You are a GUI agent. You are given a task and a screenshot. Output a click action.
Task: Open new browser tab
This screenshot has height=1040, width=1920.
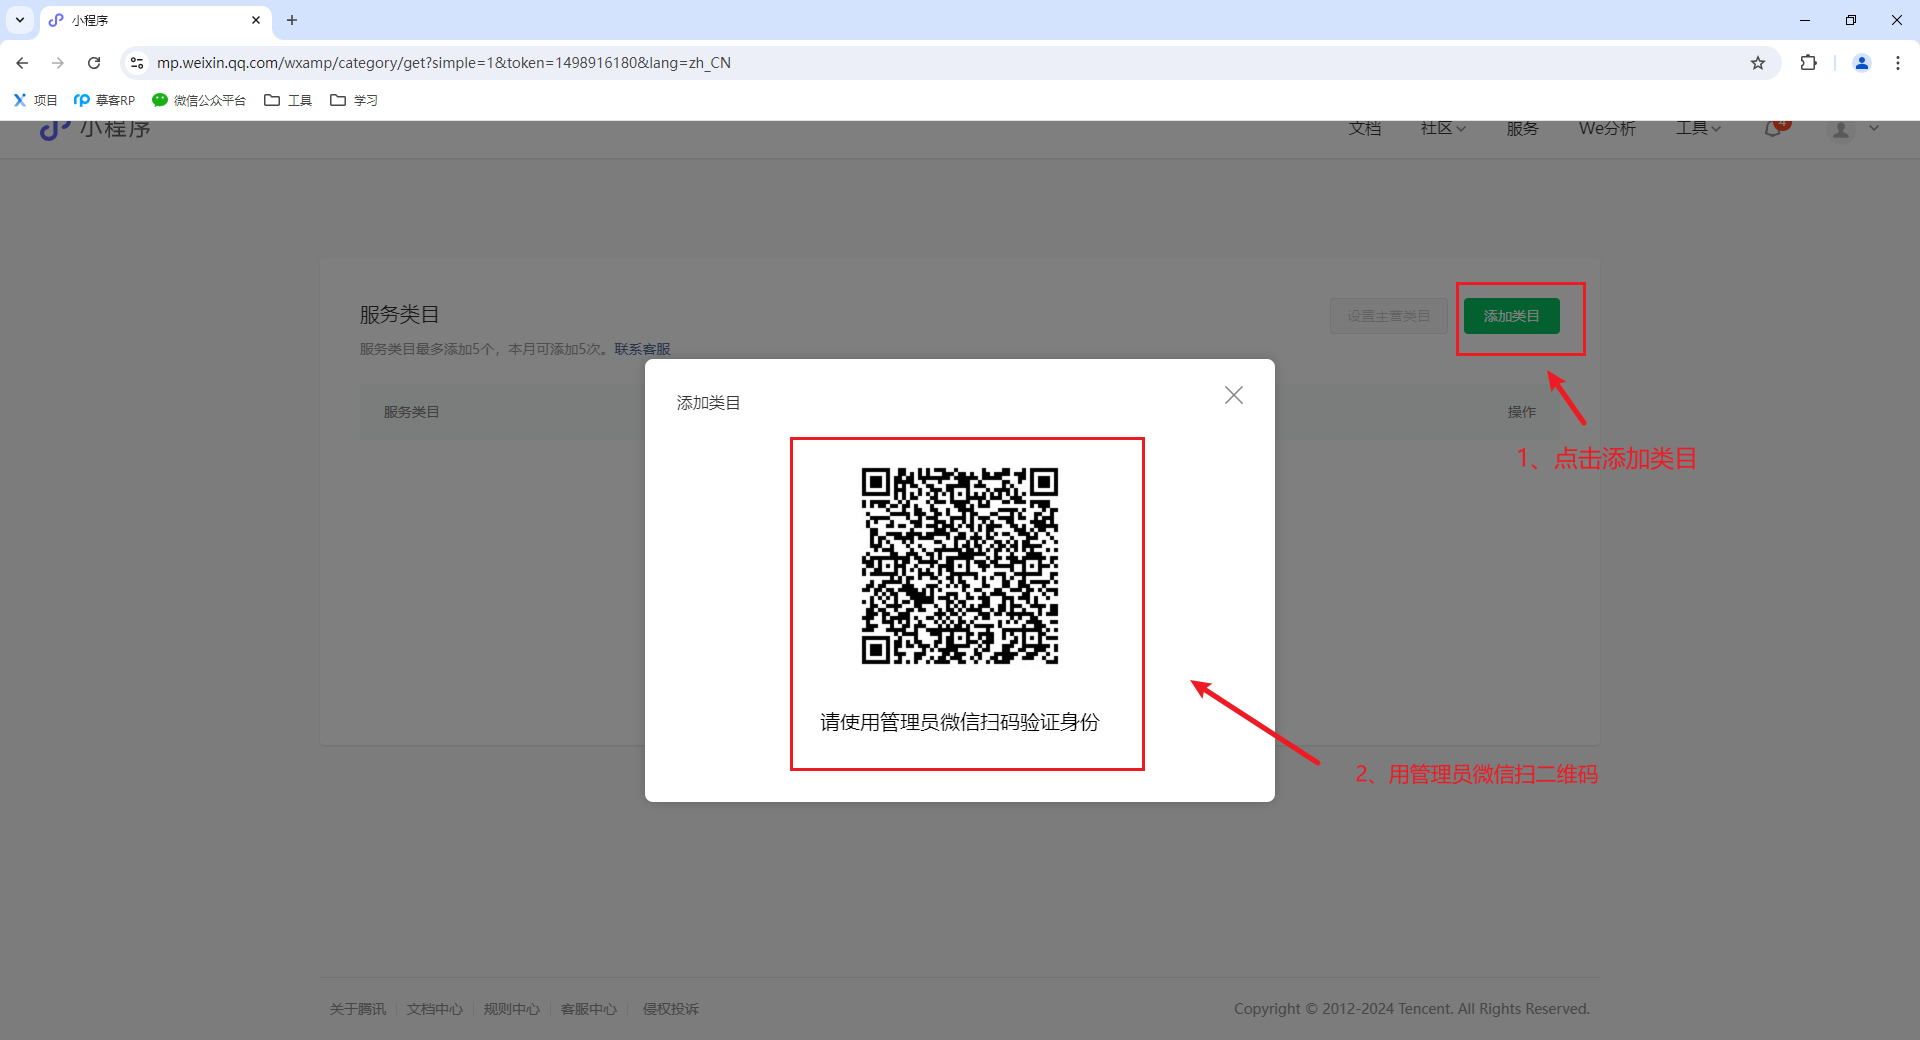coord(292,20)
